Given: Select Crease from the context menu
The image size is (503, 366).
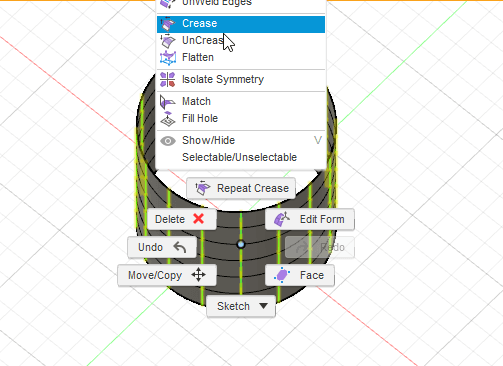Looking at the screenshot, I should click(241, 23).
